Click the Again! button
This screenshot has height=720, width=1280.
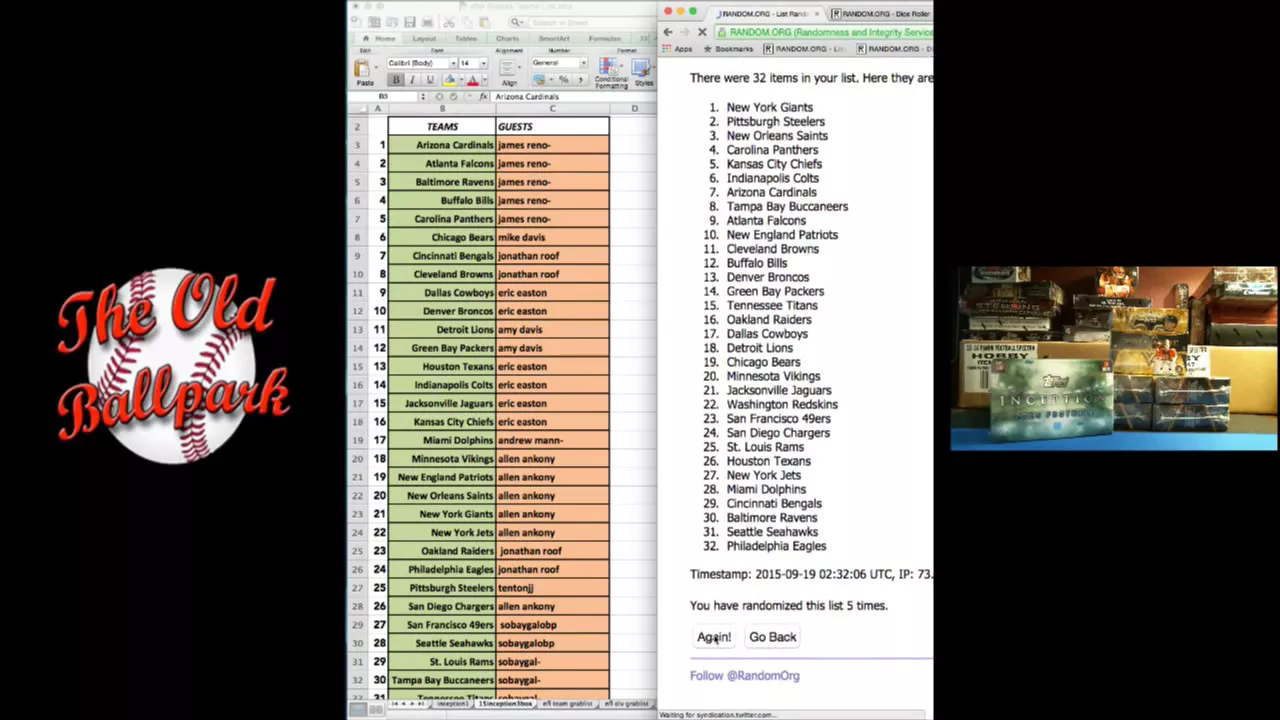714,637
